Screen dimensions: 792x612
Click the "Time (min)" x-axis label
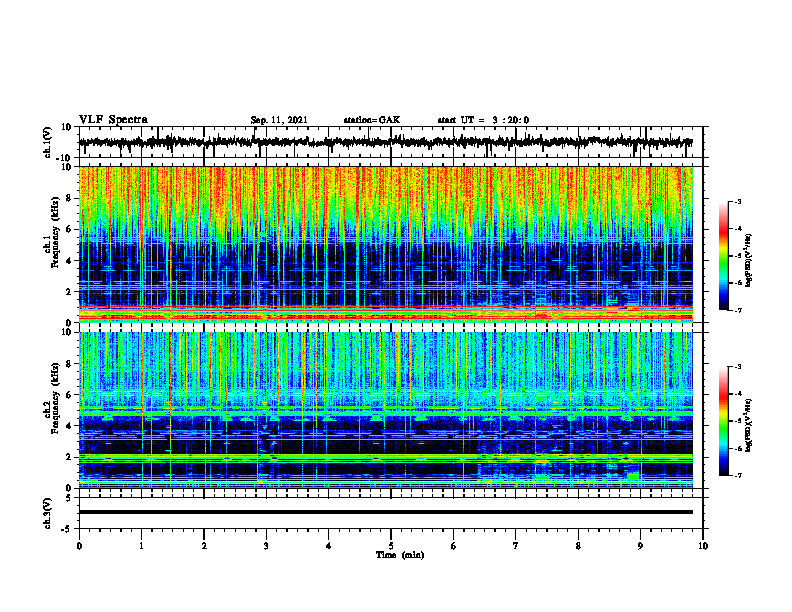[x=400, y=555]
